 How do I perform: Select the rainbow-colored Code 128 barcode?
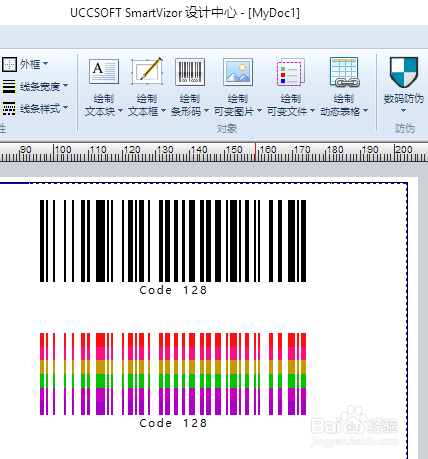click(173, 374)
